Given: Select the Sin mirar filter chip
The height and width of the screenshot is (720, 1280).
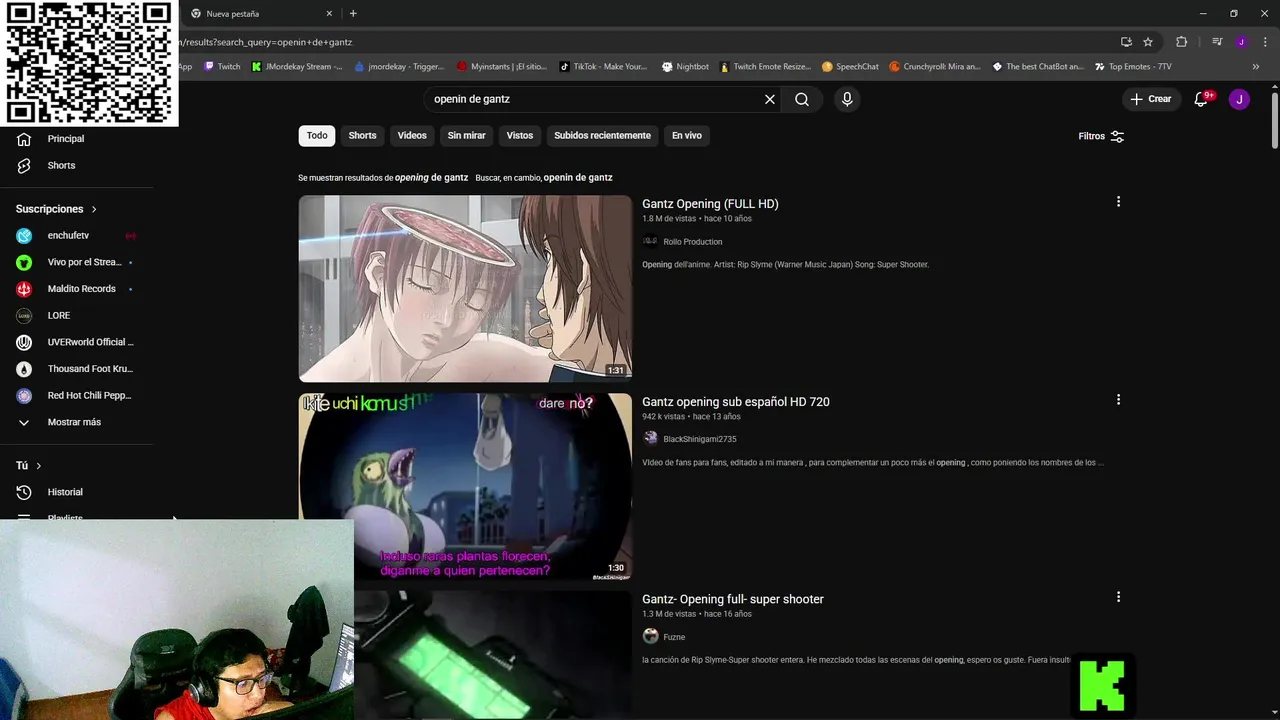Looking at the screenshot, I should tap(466, 136).
